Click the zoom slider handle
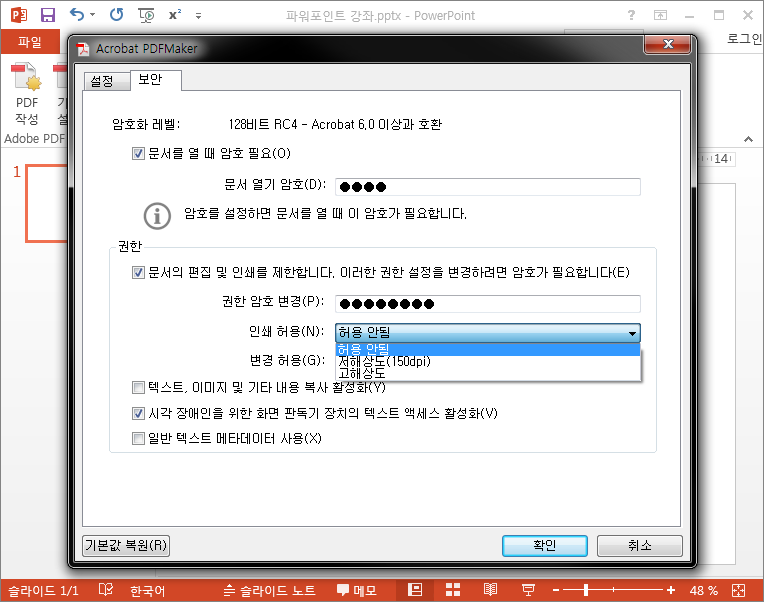The height and width of the screenshot is (602, 764). pos(586,590)
